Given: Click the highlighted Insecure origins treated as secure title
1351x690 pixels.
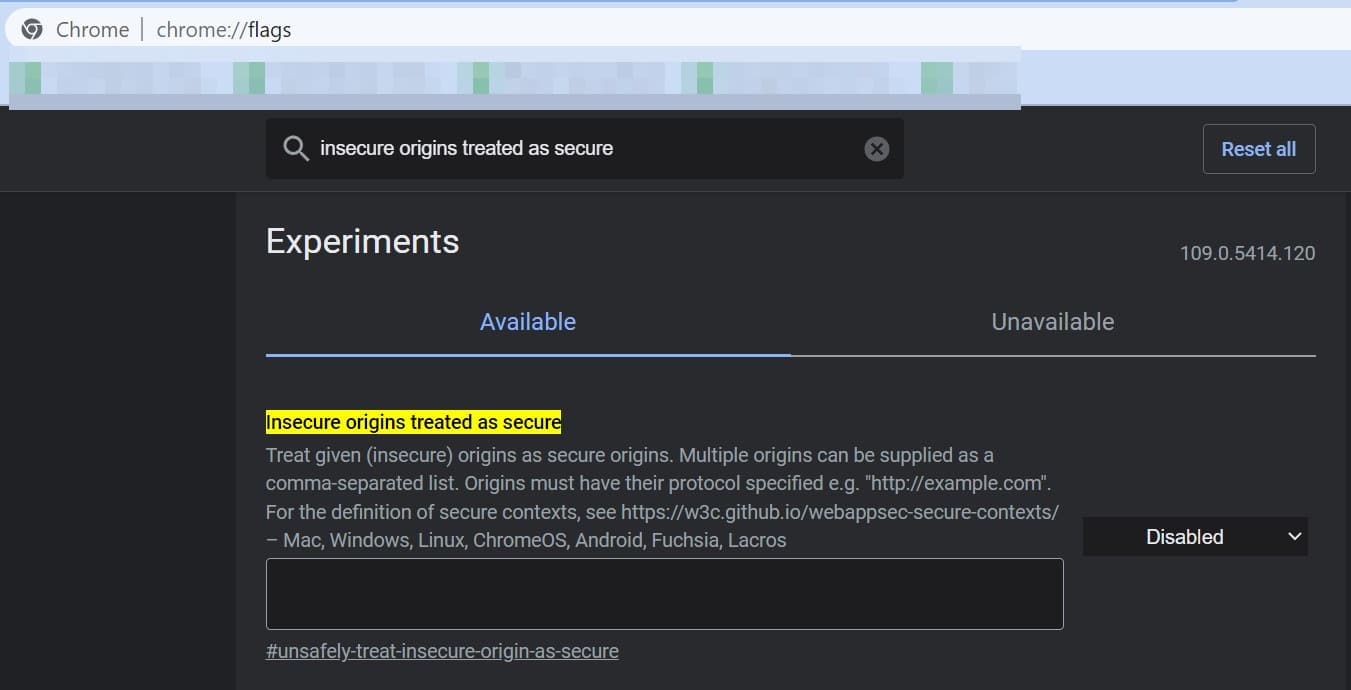Looking at the screenshot, I should pyautogui.click(x=413, y=422).
